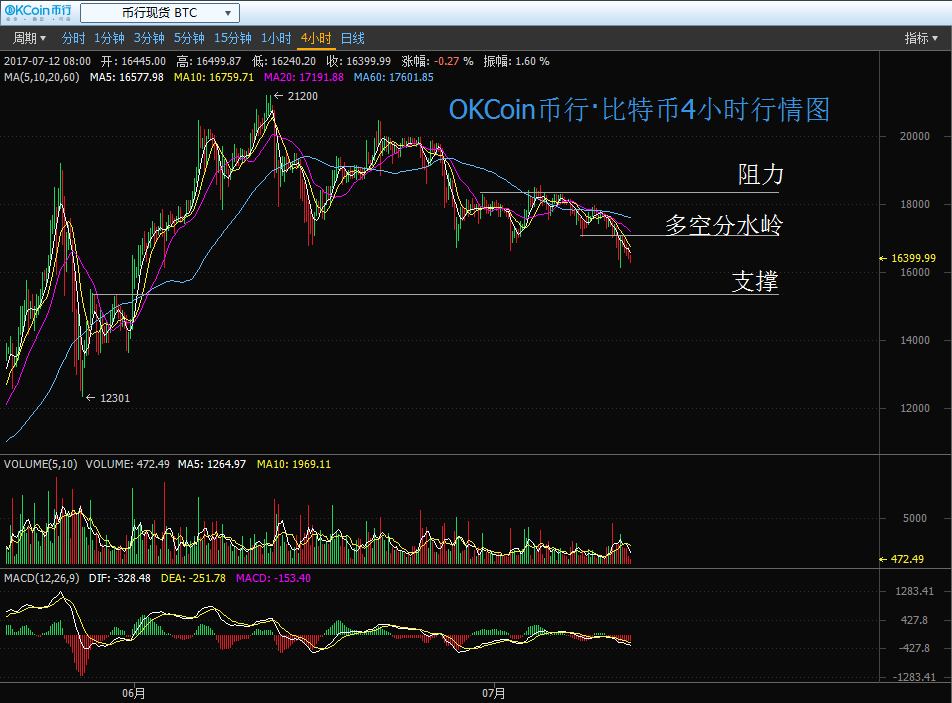Viewport: 952px width, 703px height.
Task: Click the 涨幅 -0.27% change value
Action: 438,61
